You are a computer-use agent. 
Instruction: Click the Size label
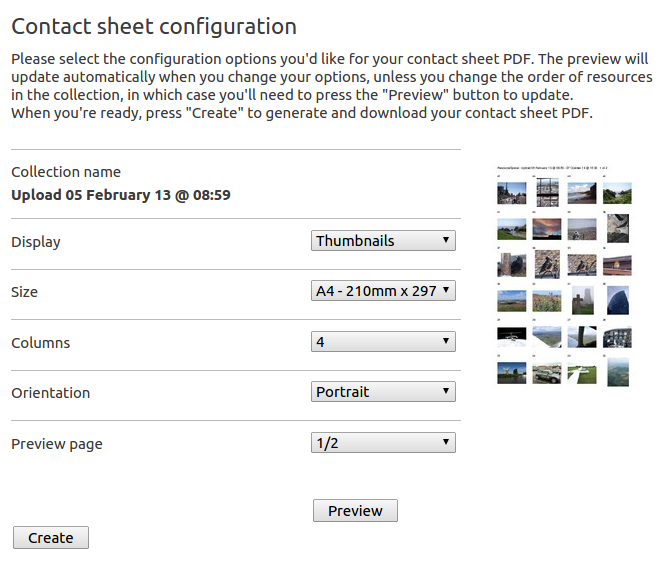click(24, 292)
